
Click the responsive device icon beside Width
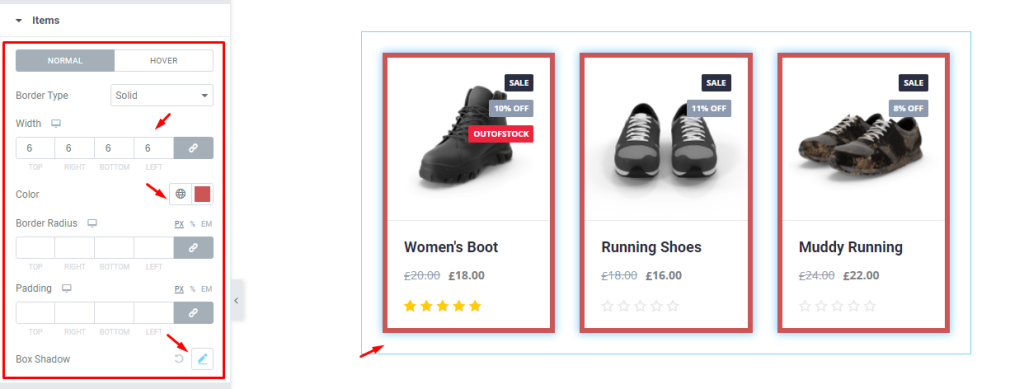56,123
